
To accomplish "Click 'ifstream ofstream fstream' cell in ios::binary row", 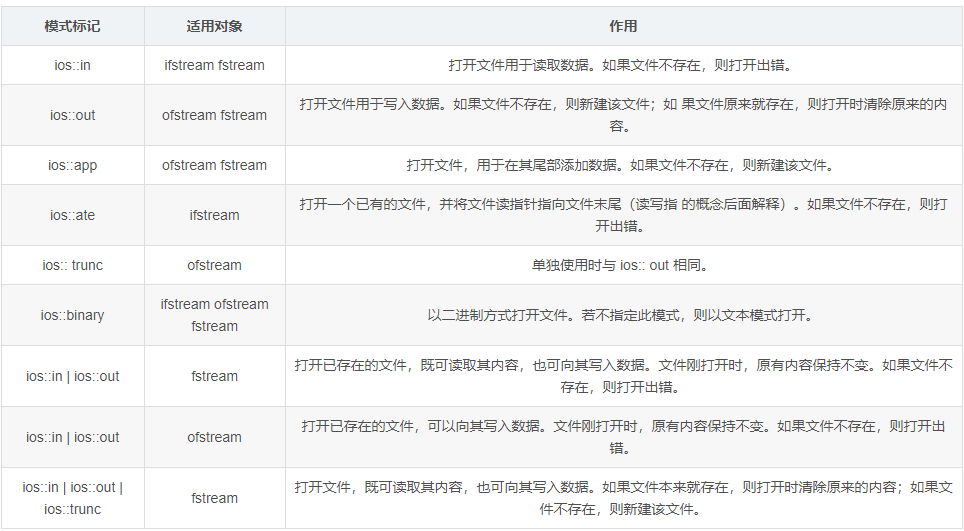I will coord(215,315).
